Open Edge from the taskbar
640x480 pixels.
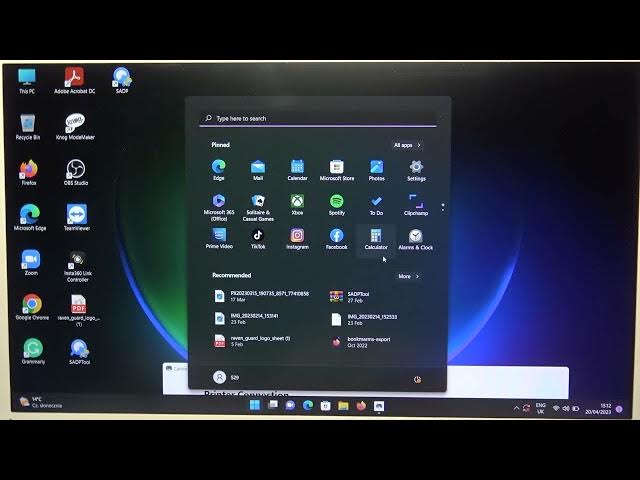[308, 405]
